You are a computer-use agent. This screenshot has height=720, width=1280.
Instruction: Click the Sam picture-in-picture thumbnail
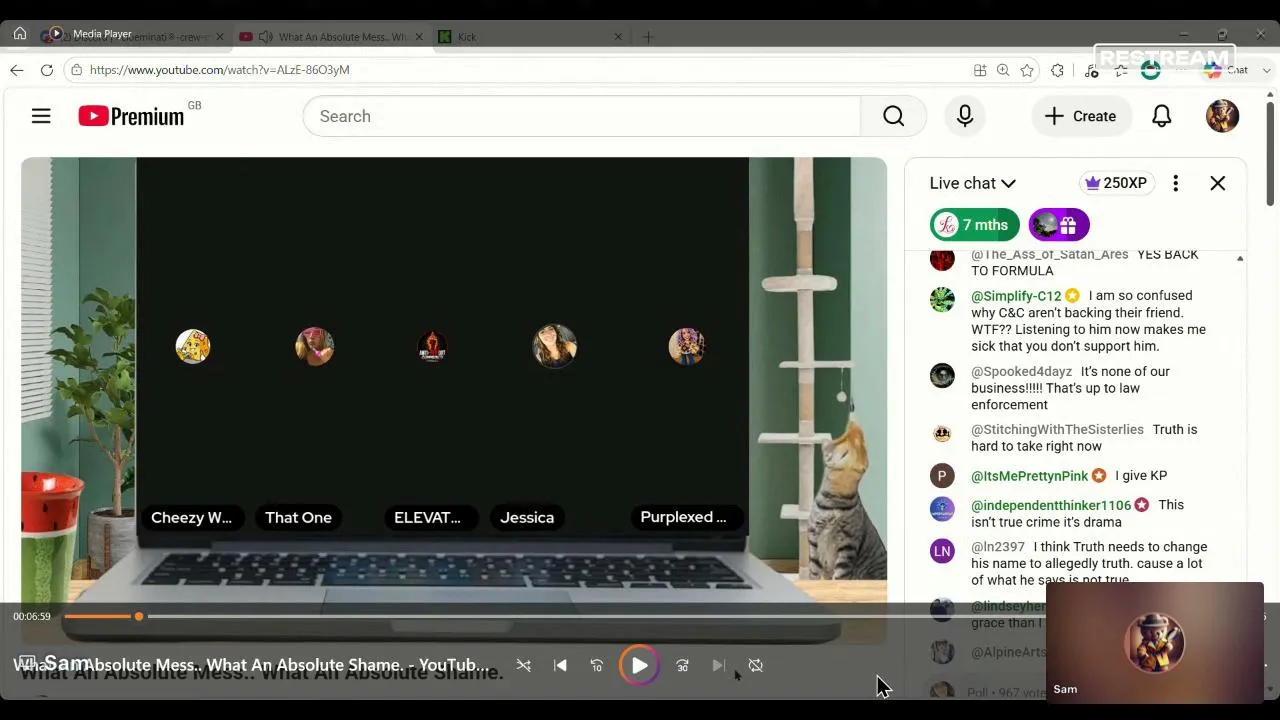tap(1155, 642)
